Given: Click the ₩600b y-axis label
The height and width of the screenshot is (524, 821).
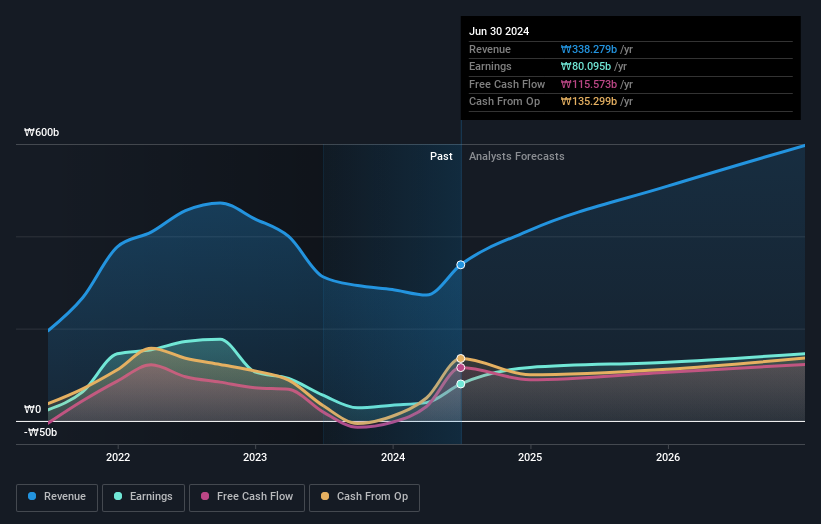Looking at the screenshot, I should pyautogui.click(x=41, y=132).
